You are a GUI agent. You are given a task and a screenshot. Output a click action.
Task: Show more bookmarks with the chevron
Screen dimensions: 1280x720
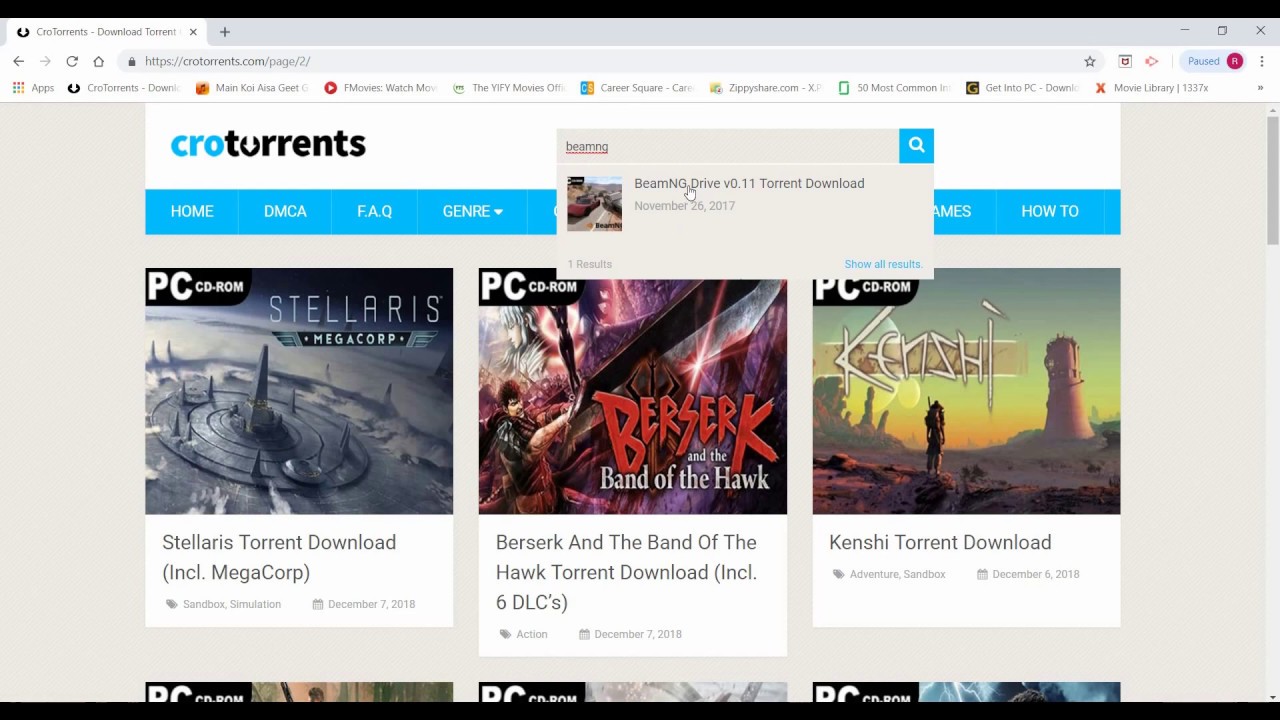[1260, 88]
